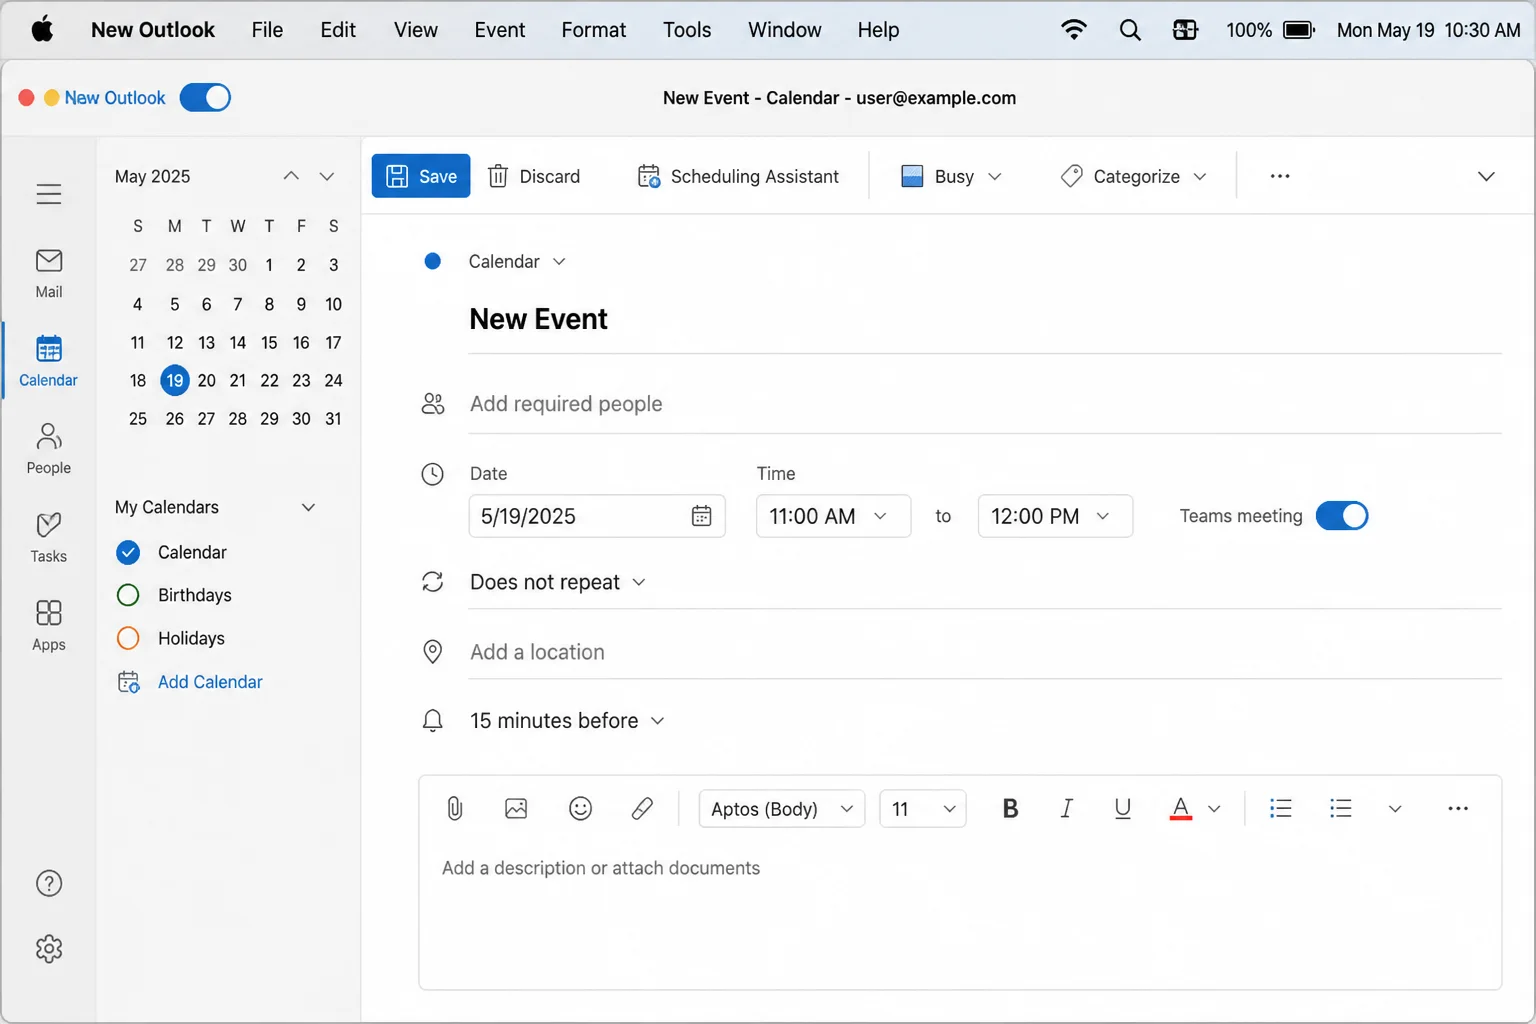1536x1024 pixels.
Task: Open the 15 minutes before reminder dropdown
Action: [x=567, y=721]
